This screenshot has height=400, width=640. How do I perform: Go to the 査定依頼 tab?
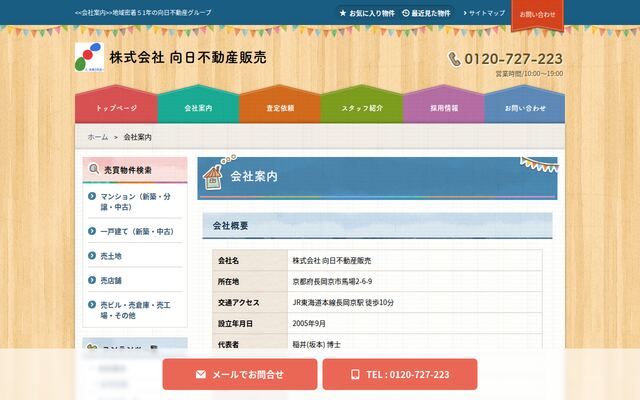click(x=280, y=104)
